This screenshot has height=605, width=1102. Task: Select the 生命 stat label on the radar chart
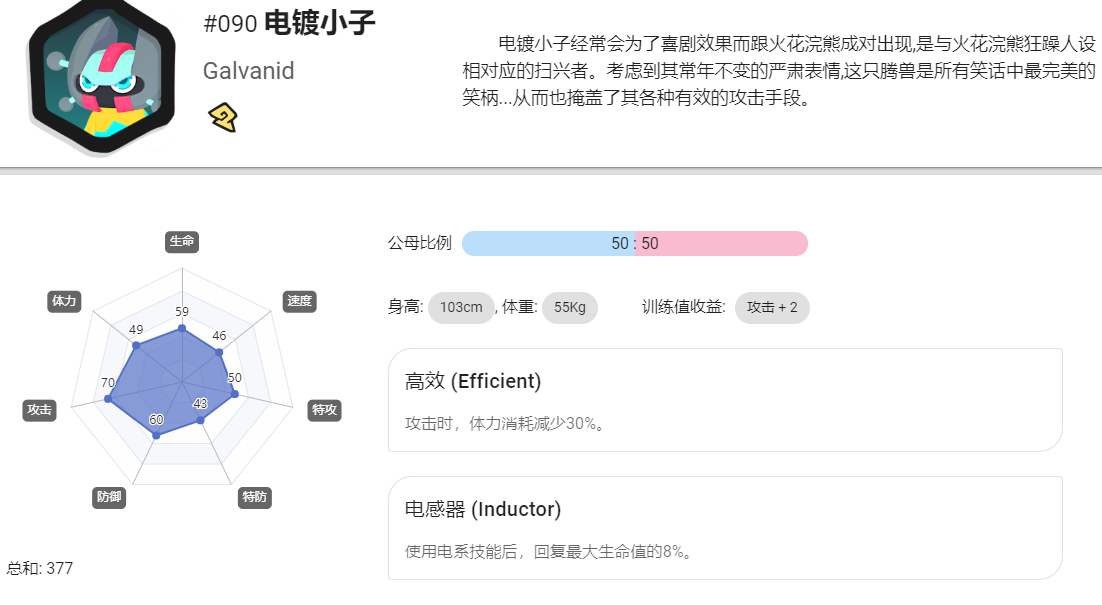click(x=182, y=241)
